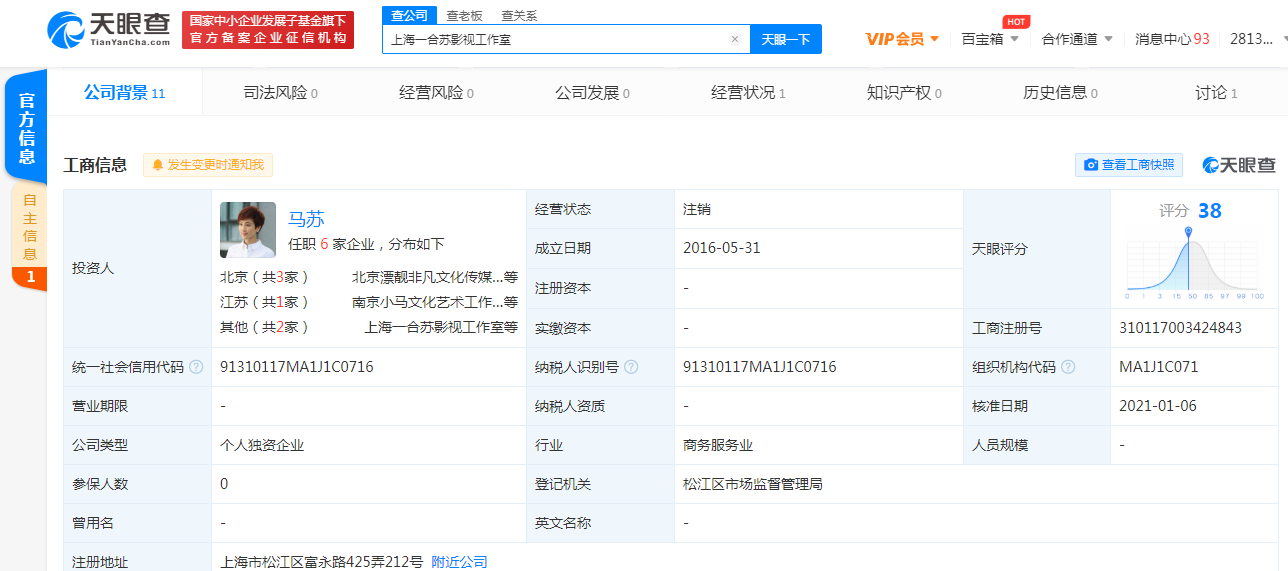Click the company name search input field
This screenshot has height=571, width=1288.
[555, 40]
